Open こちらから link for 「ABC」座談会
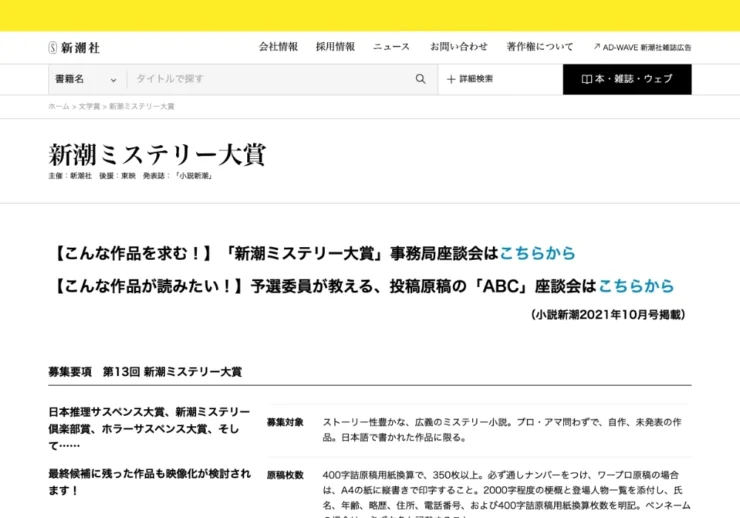The image size is (740, 518). coord(636,286)
